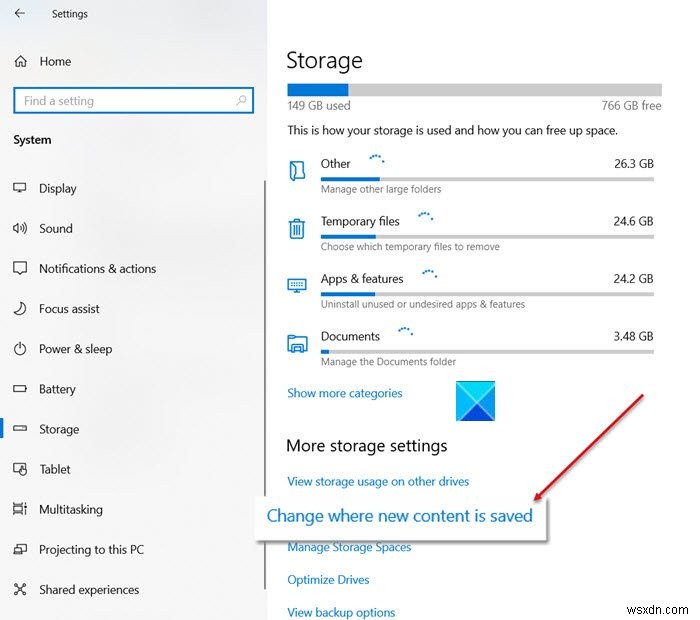Click the Apps & features 24.2 GB bar

click(488, 294)
